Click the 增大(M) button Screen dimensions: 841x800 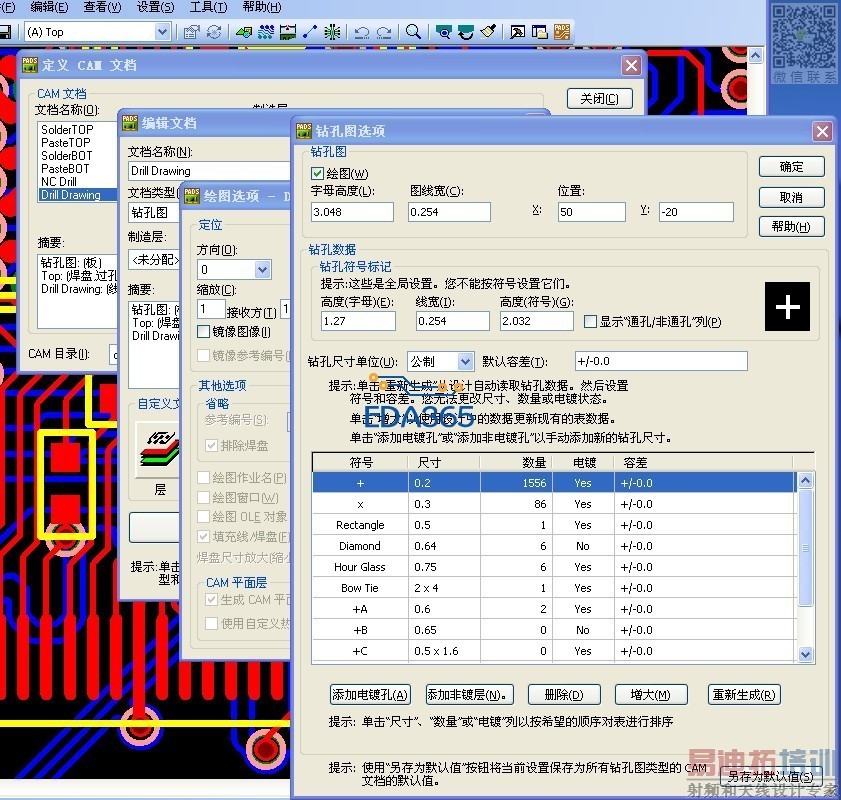click(x=651, y=695)
